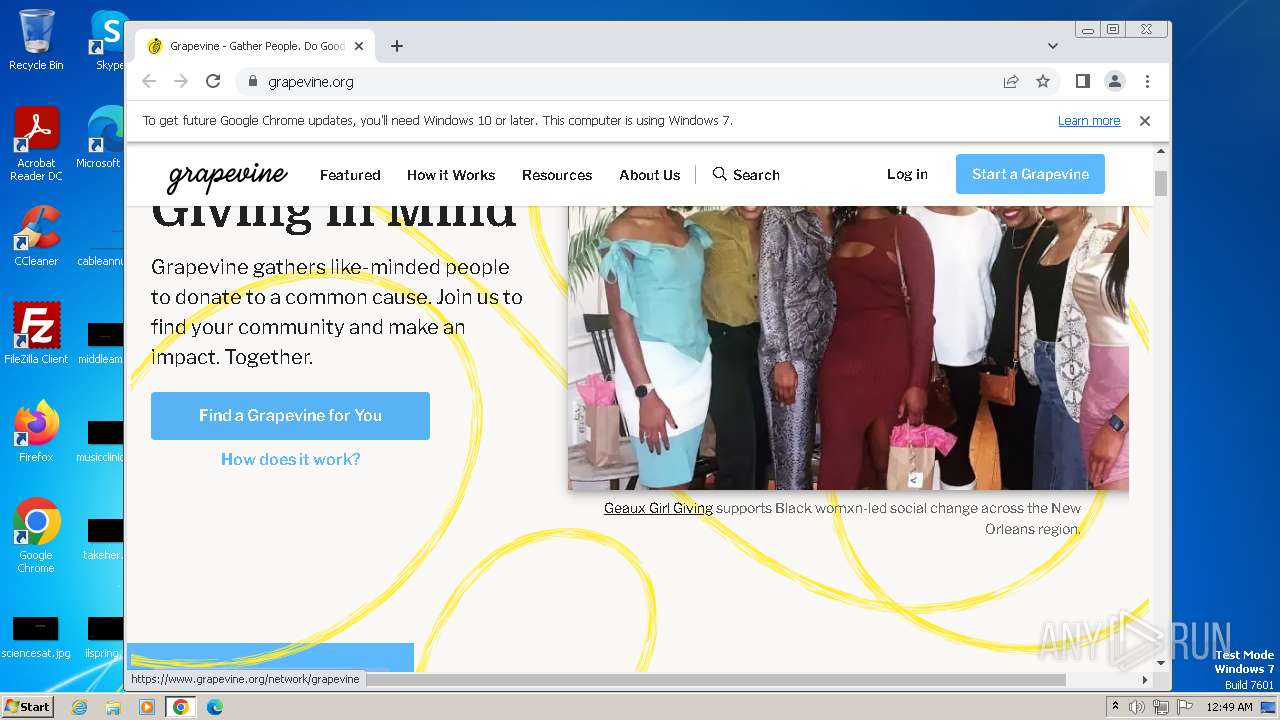Click the padlock site info icon
Screen dimensions: 1280x720
(x=252, y=82)
